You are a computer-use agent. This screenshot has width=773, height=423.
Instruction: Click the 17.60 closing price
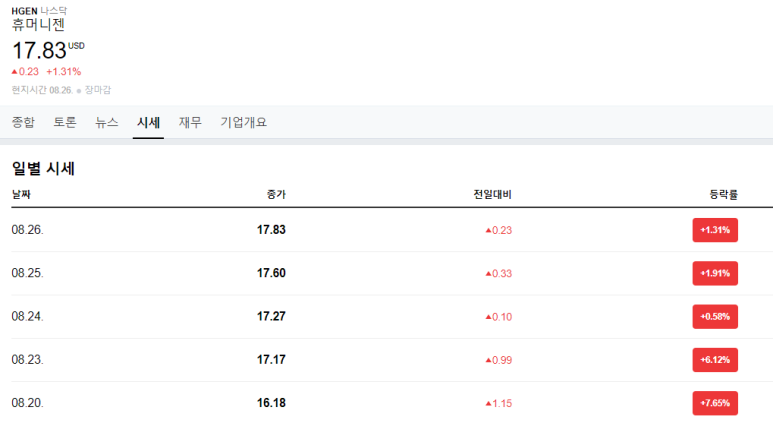(271, 273)
